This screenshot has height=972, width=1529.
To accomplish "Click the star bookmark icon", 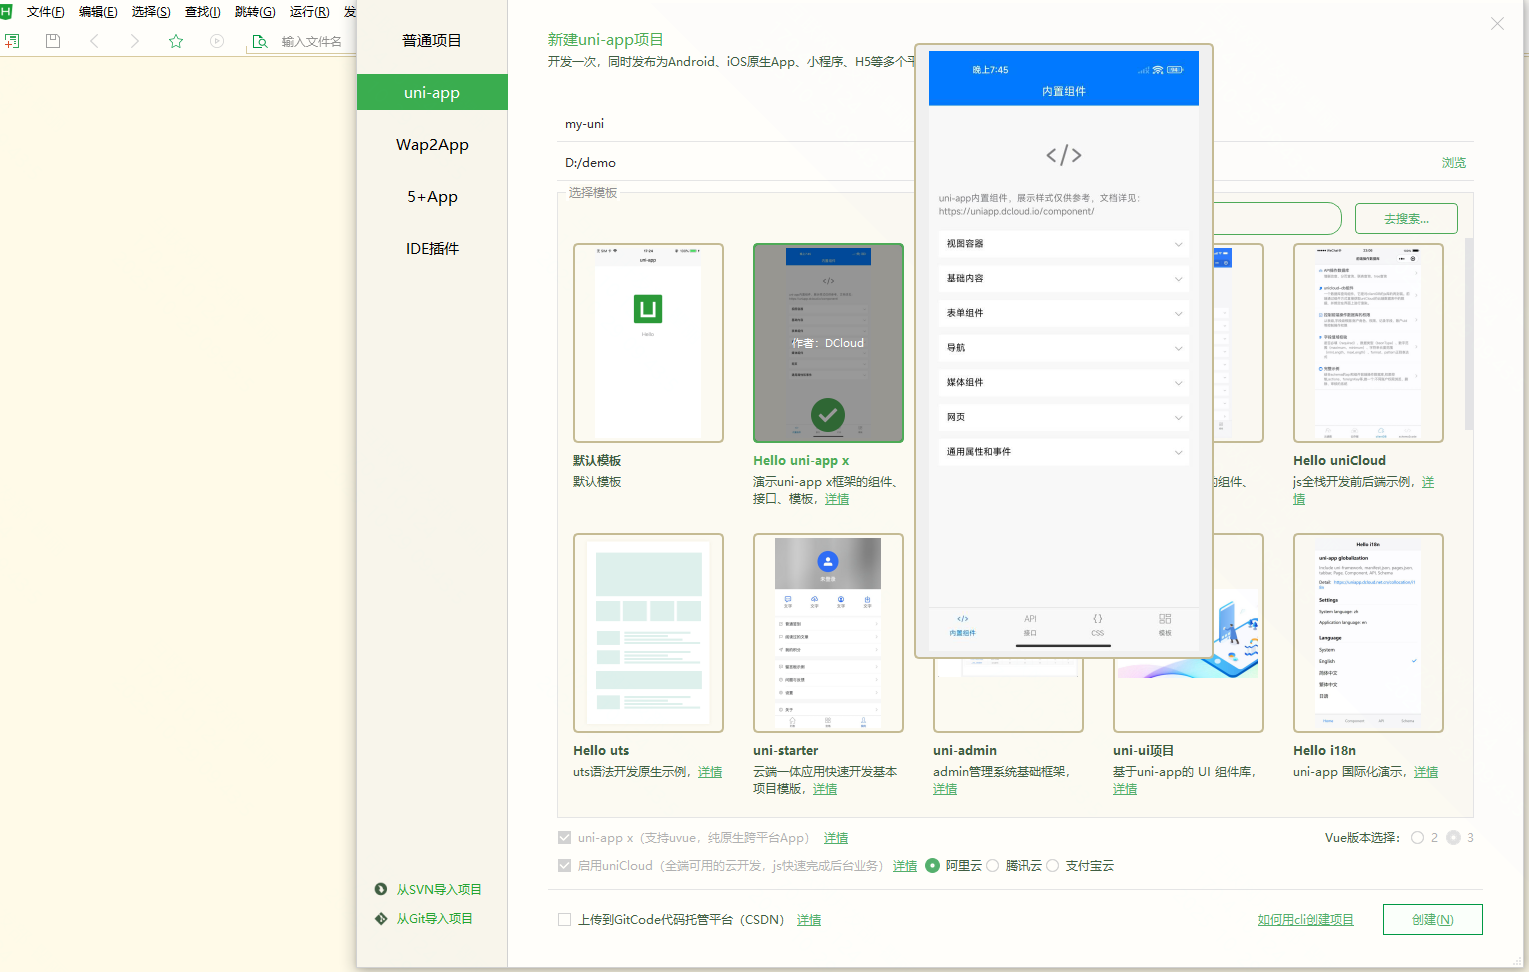I will pyautogui.click(x=176, y=41).
